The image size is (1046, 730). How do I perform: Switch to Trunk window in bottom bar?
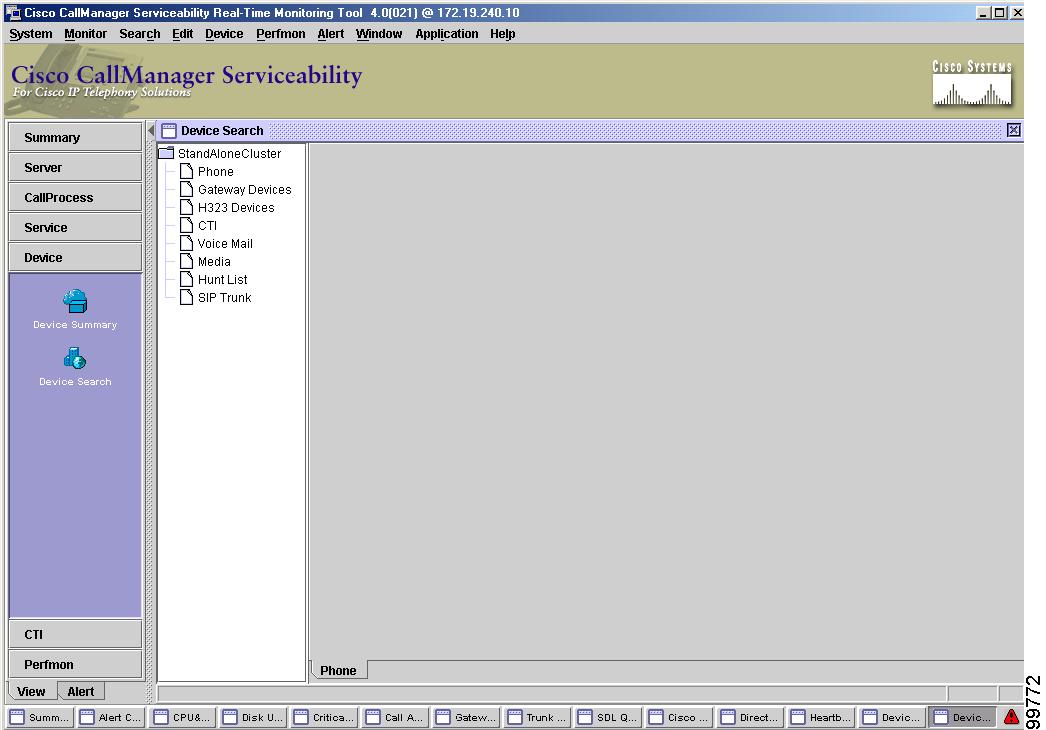539,717
